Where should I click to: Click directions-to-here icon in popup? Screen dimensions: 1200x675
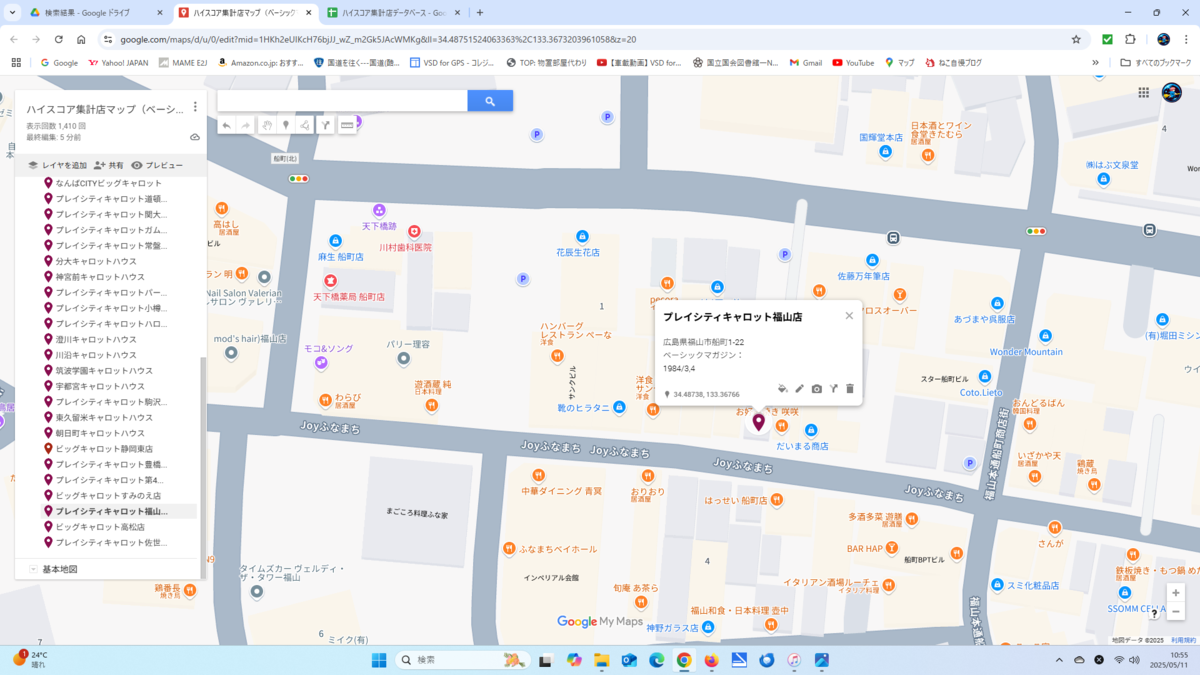(834, 389)
